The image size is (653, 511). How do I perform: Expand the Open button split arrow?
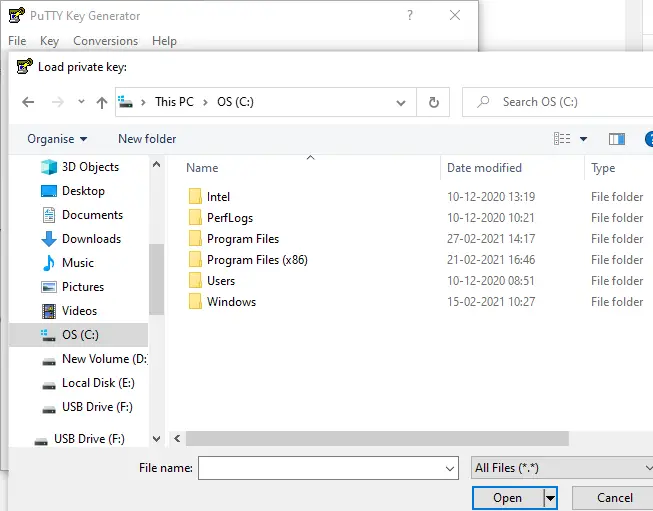tap(551, 498)
